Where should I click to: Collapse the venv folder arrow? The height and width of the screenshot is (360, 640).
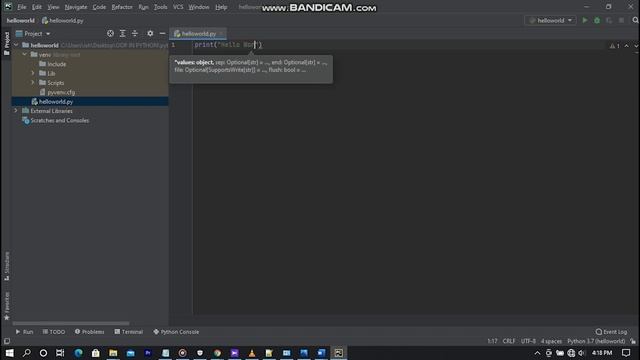tap(24, 54)
